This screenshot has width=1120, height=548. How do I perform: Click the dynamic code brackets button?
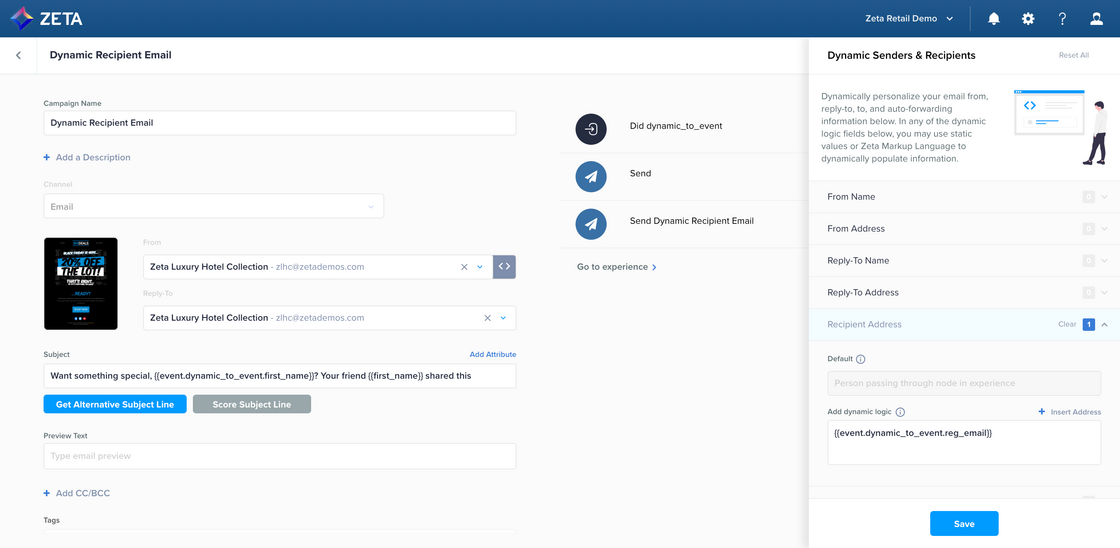pyautogui.click(x=504, y=267)
